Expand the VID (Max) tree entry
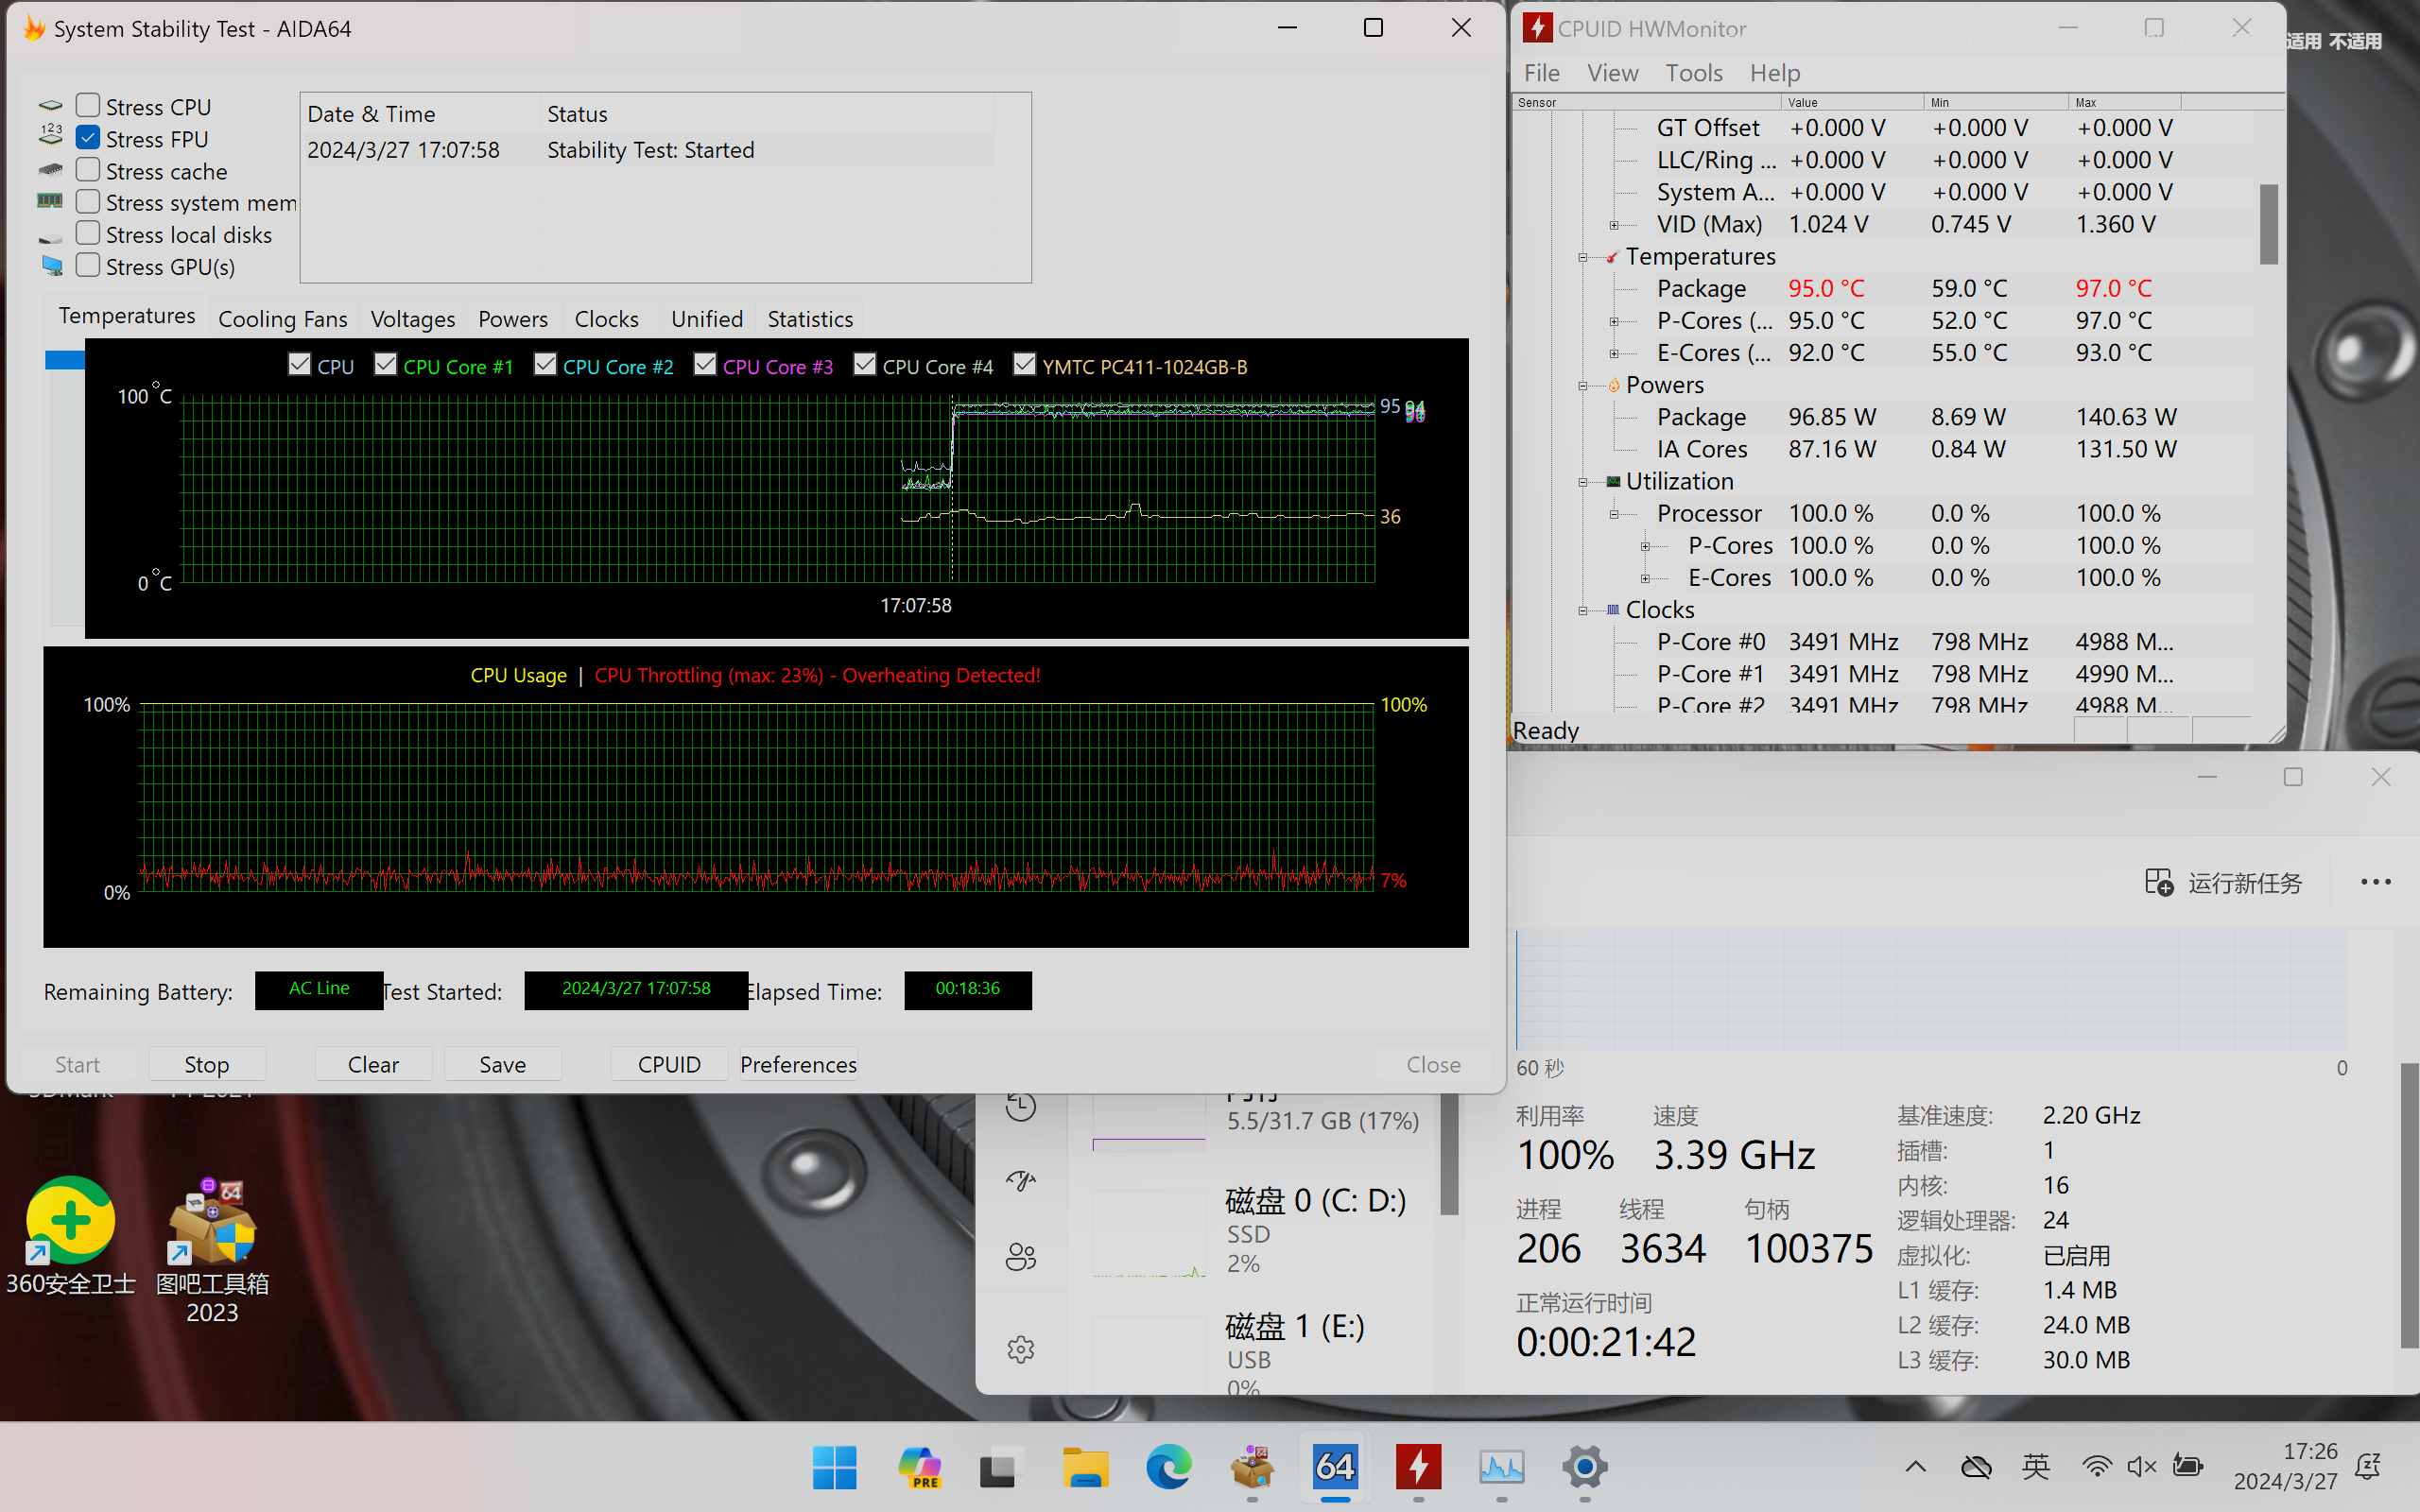 click(x=1613, y=225)
